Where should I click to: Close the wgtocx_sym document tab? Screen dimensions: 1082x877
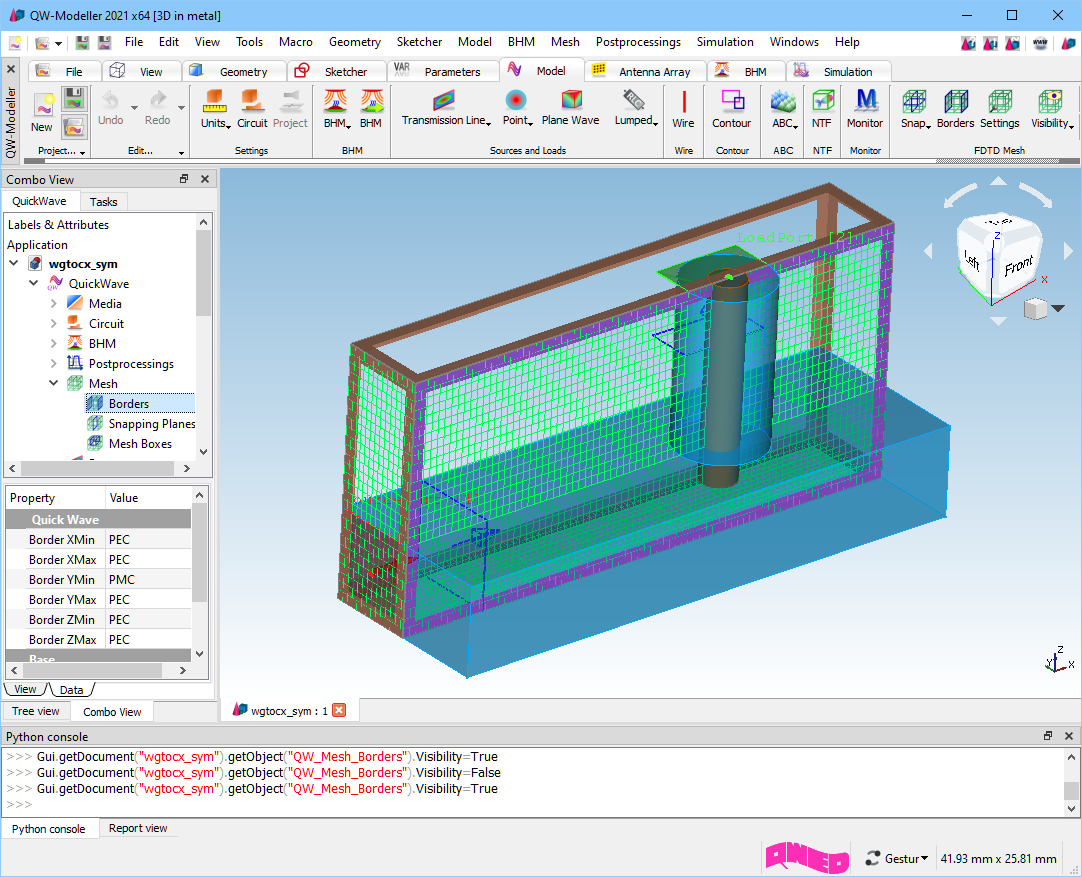click(339, 710)
